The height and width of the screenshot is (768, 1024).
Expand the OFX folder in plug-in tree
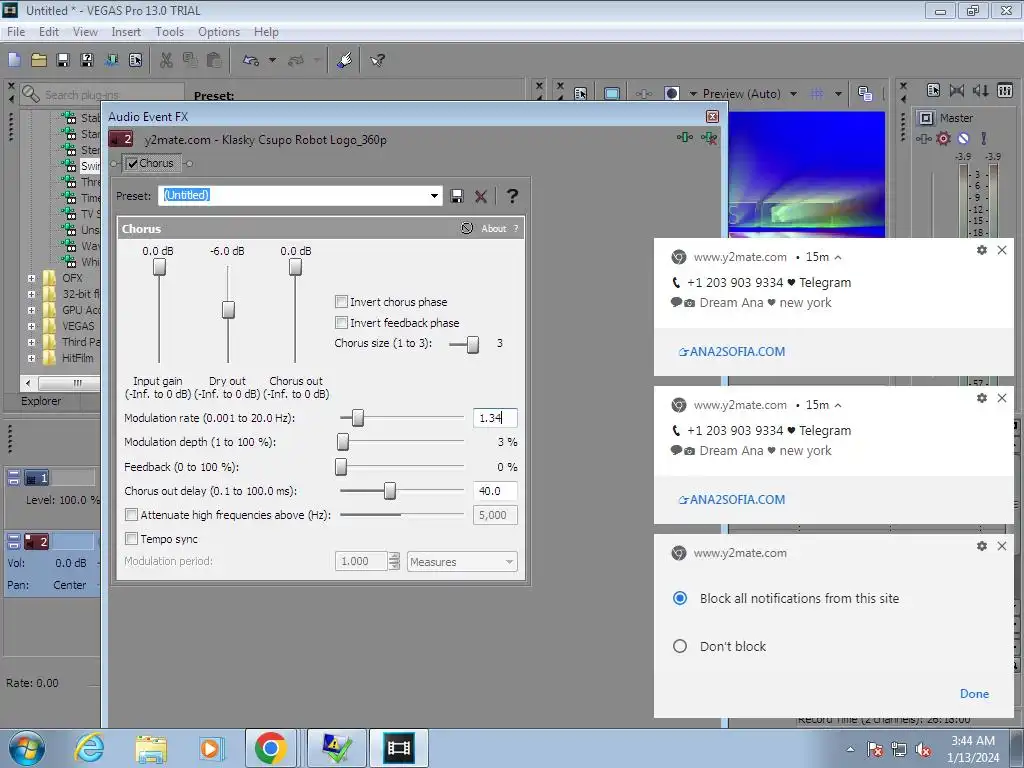(x=31, y=278)
